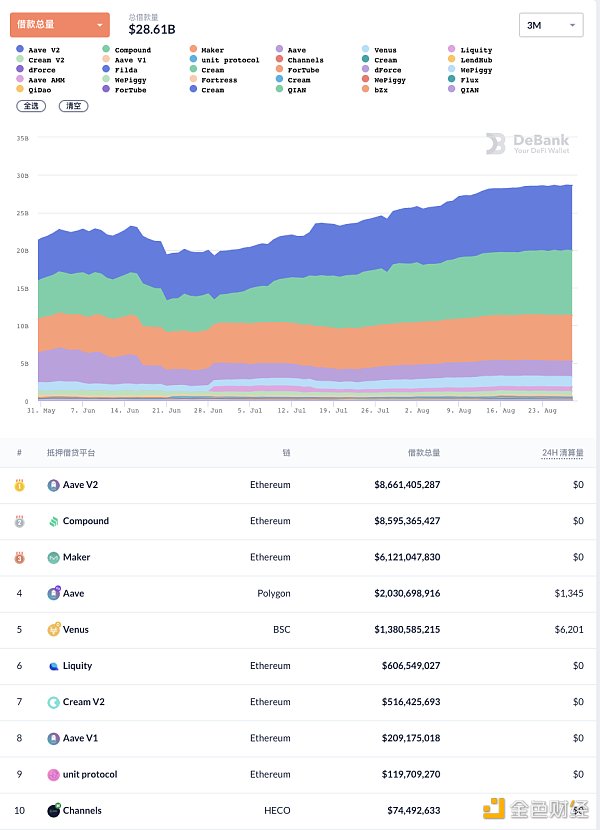Click the Venus protocol icon in table
600x830 pixels.
point(54,630)
